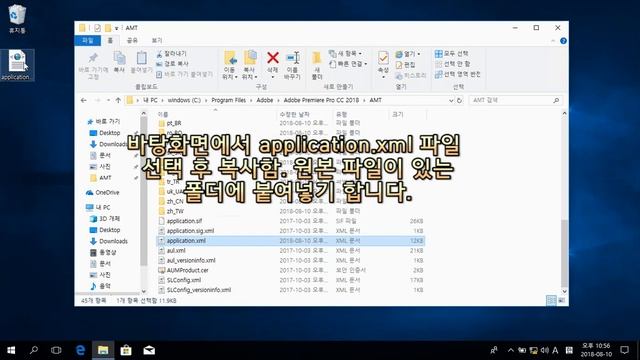Expand the Open button dropdown
Image resolution: width=640 pixels, height=360 pixels.
(x=419, y=54)
